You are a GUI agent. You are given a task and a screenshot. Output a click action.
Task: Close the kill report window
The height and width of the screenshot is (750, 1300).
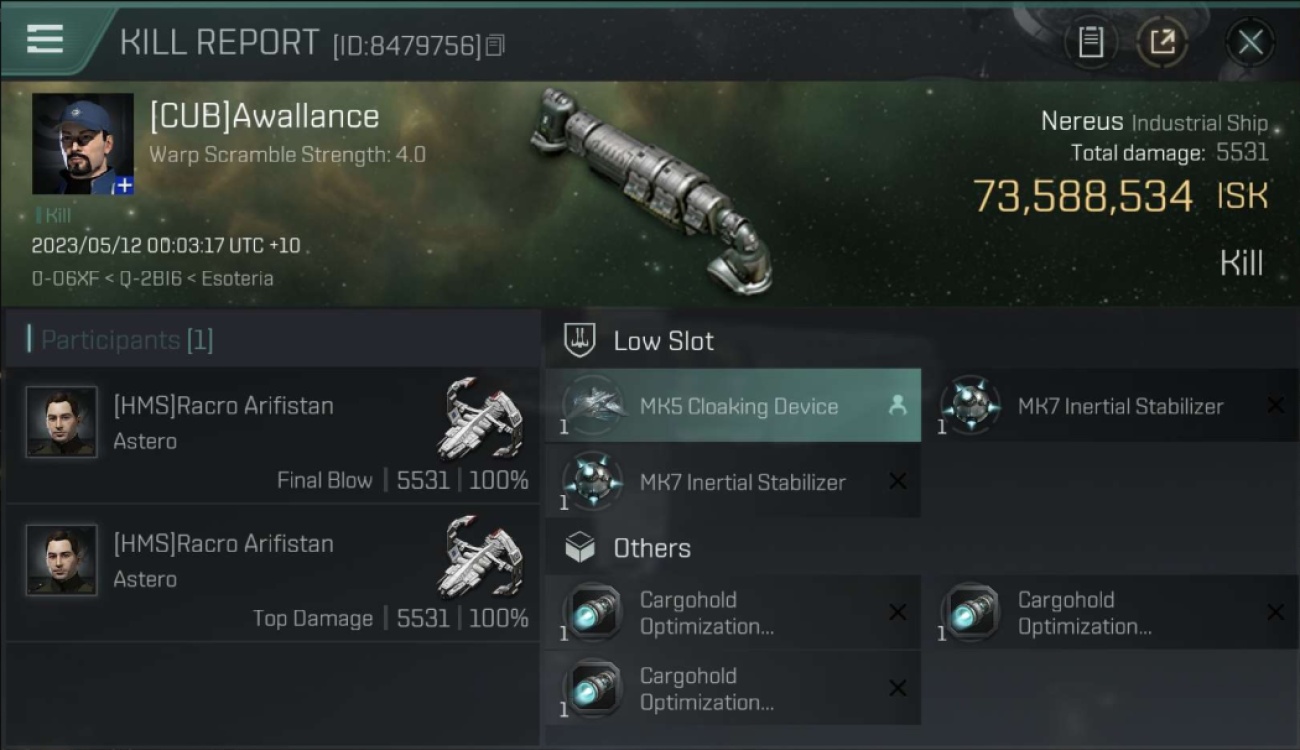click(x=1250, y=42)
